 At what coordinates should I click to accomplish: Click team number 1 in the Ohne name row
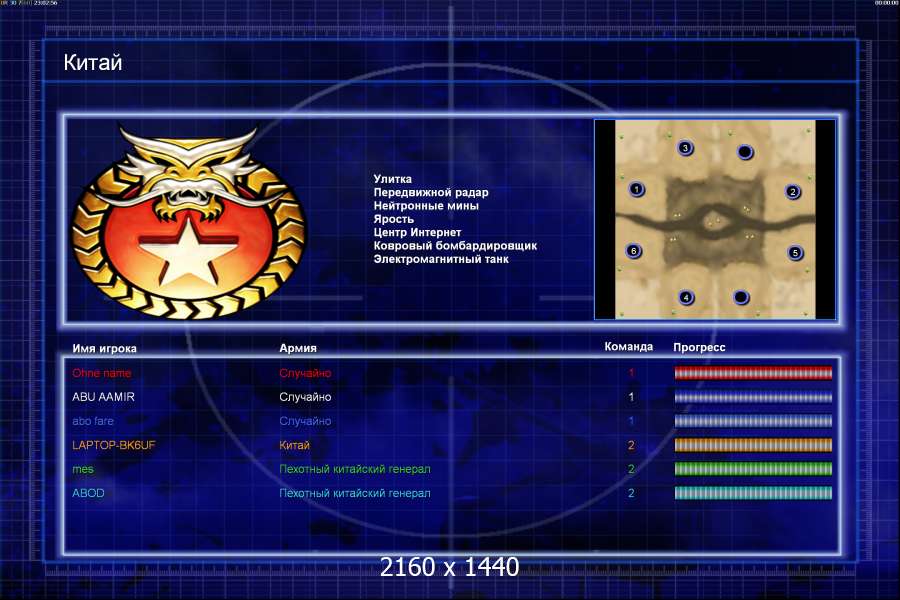(631, 373)
